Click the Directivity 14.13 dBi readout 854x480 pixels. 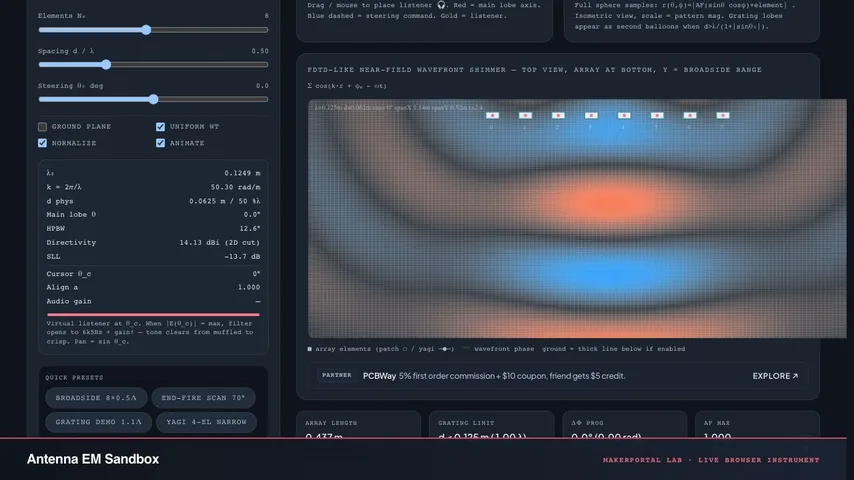pos(219,242)
